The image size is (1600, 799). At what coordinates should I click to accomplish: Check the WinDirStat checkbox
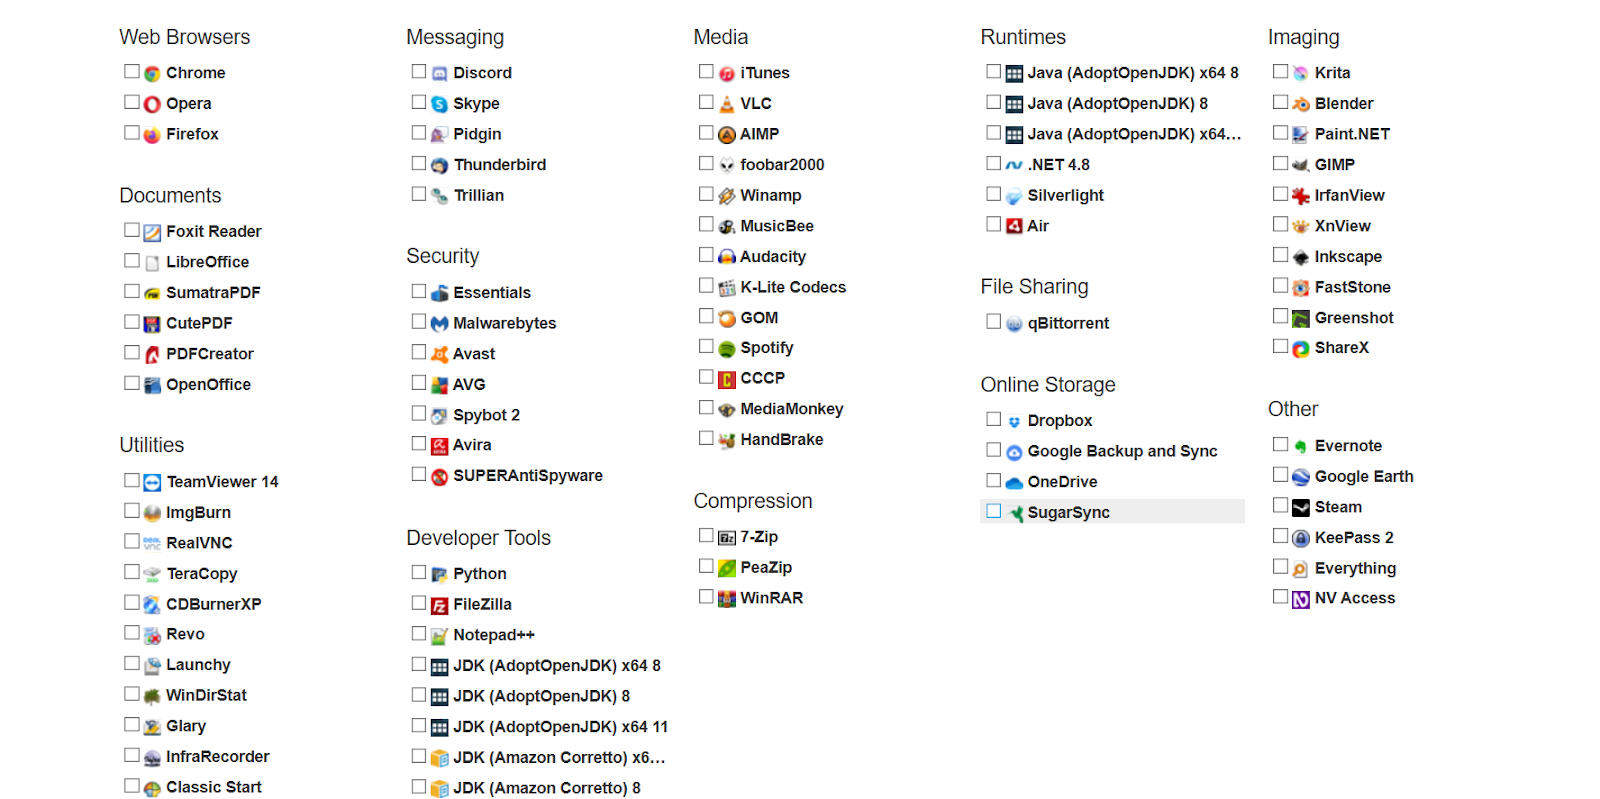point(131,693)
